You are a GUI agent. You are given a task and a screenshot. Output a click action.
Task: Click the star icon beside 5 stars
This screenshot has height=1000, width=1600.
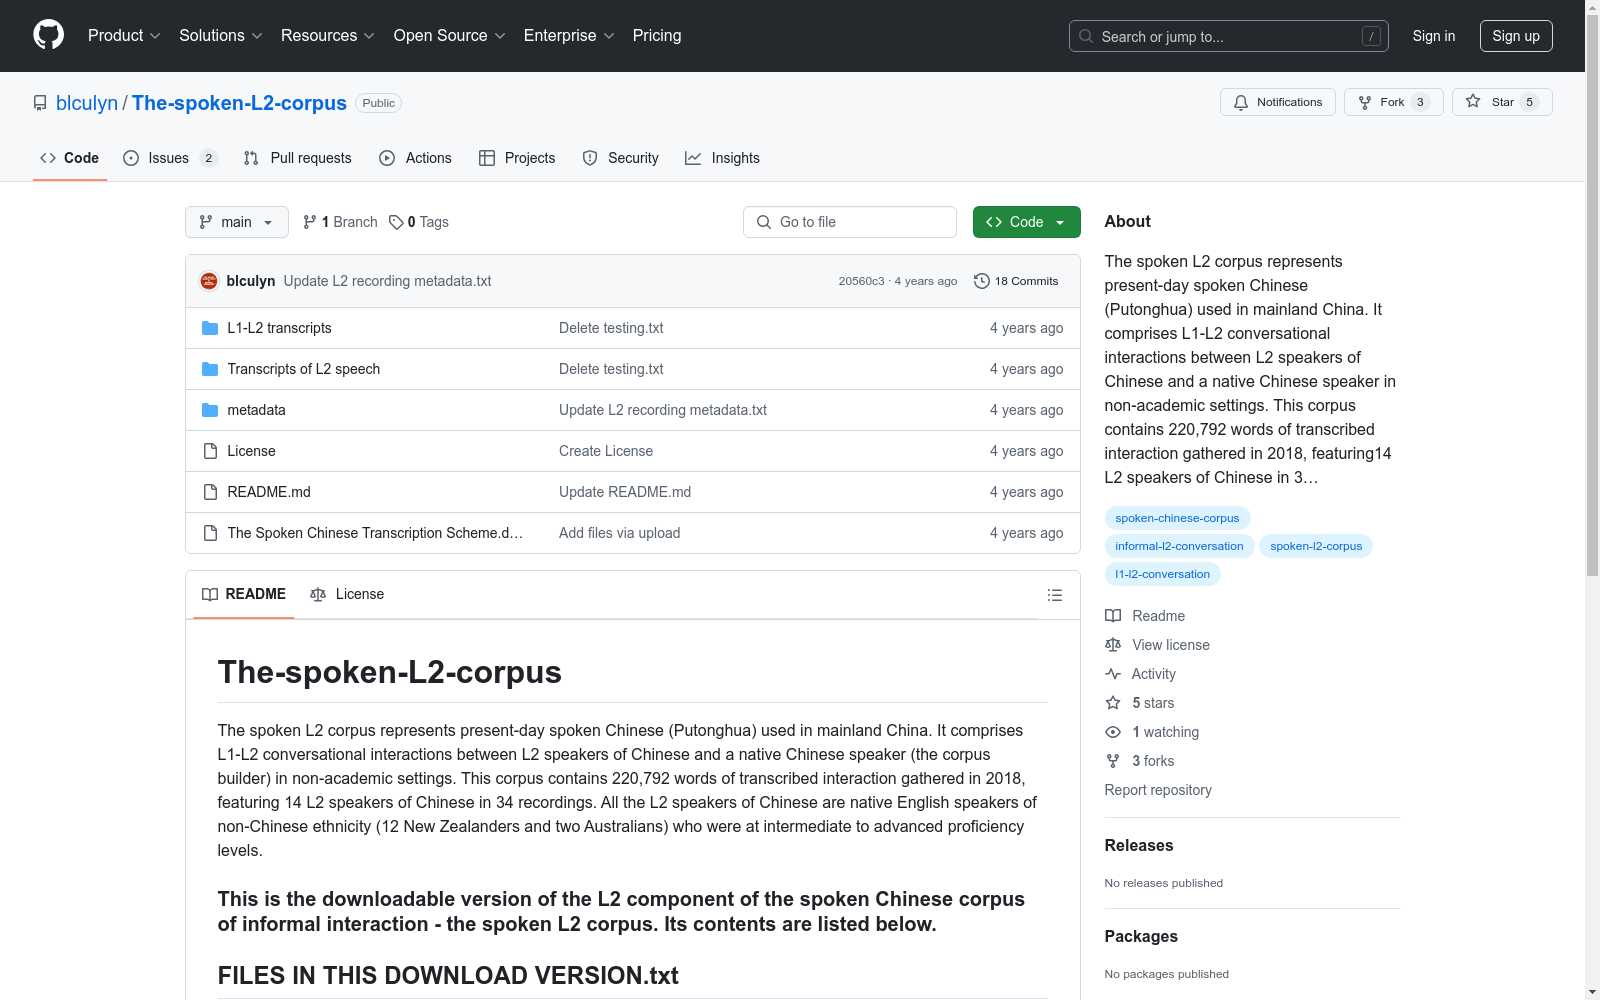(x=1113, y=703)
